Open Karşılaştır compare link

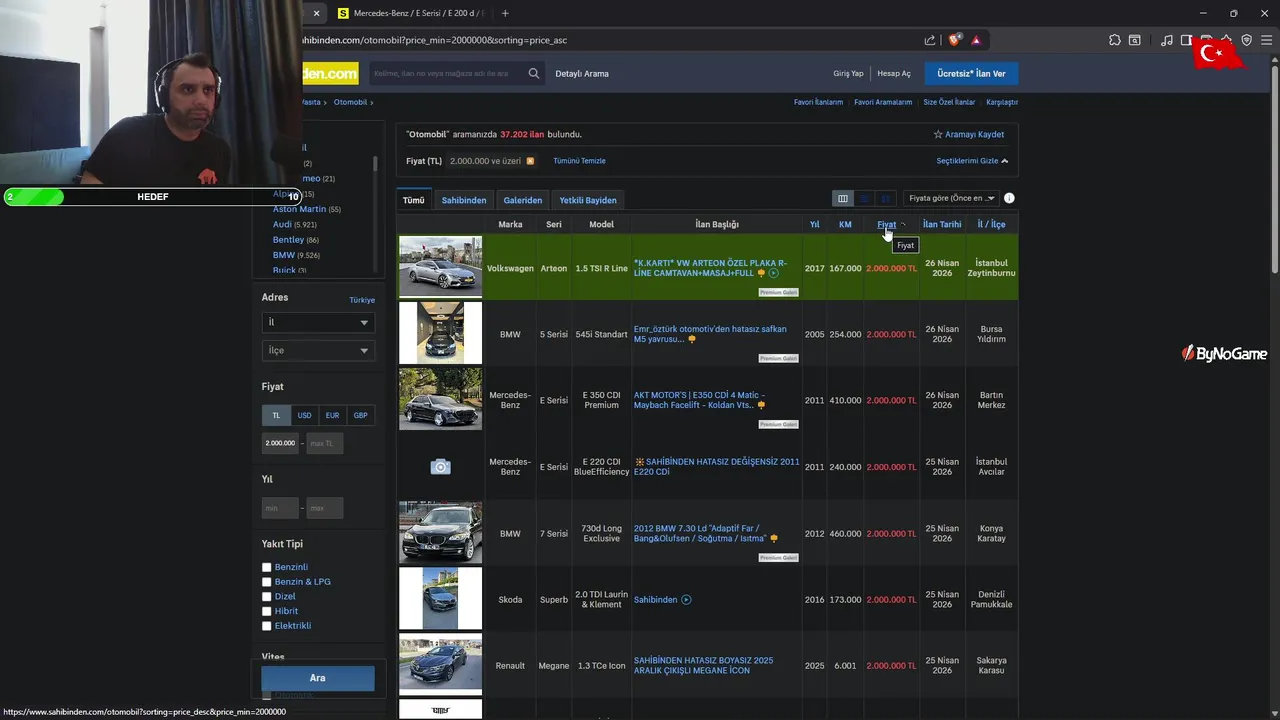click(1002, 102)
